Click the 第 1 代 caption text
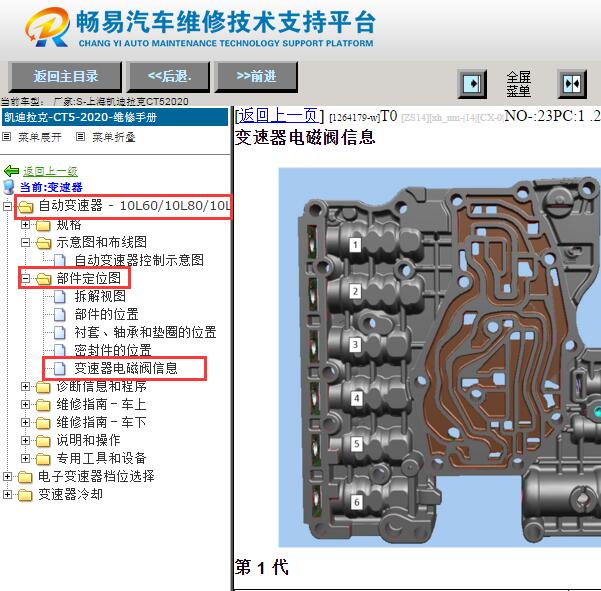The height and width of the screenshot is (591, 601). (x=261, y=567)
